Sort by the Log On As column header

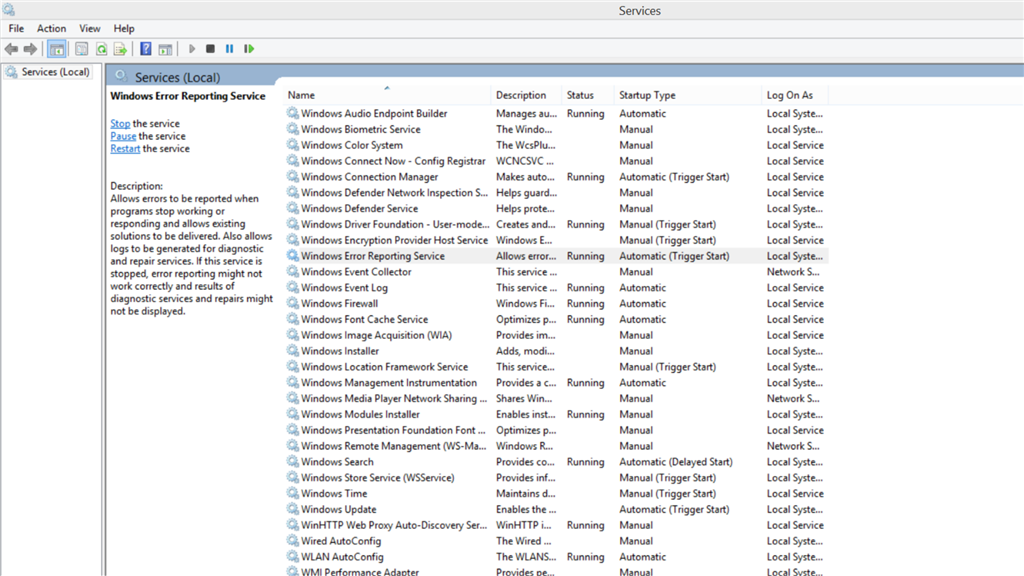point(795,95)
